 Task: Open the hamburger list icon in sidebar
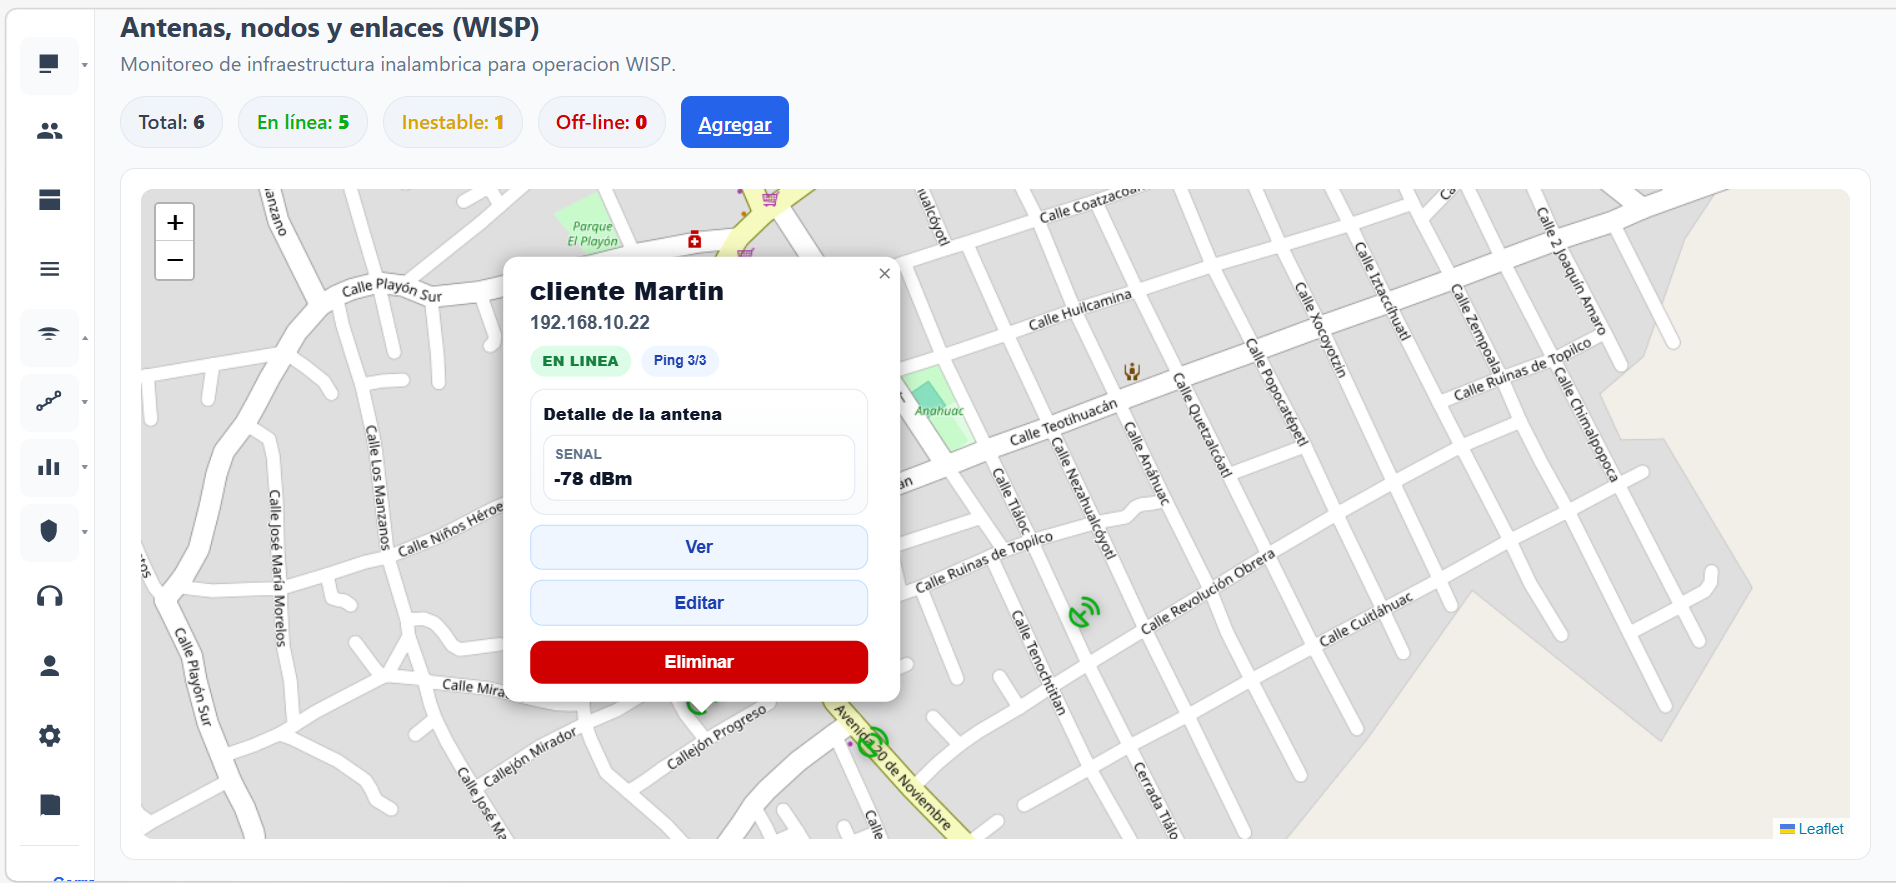(x=49, y=269)
